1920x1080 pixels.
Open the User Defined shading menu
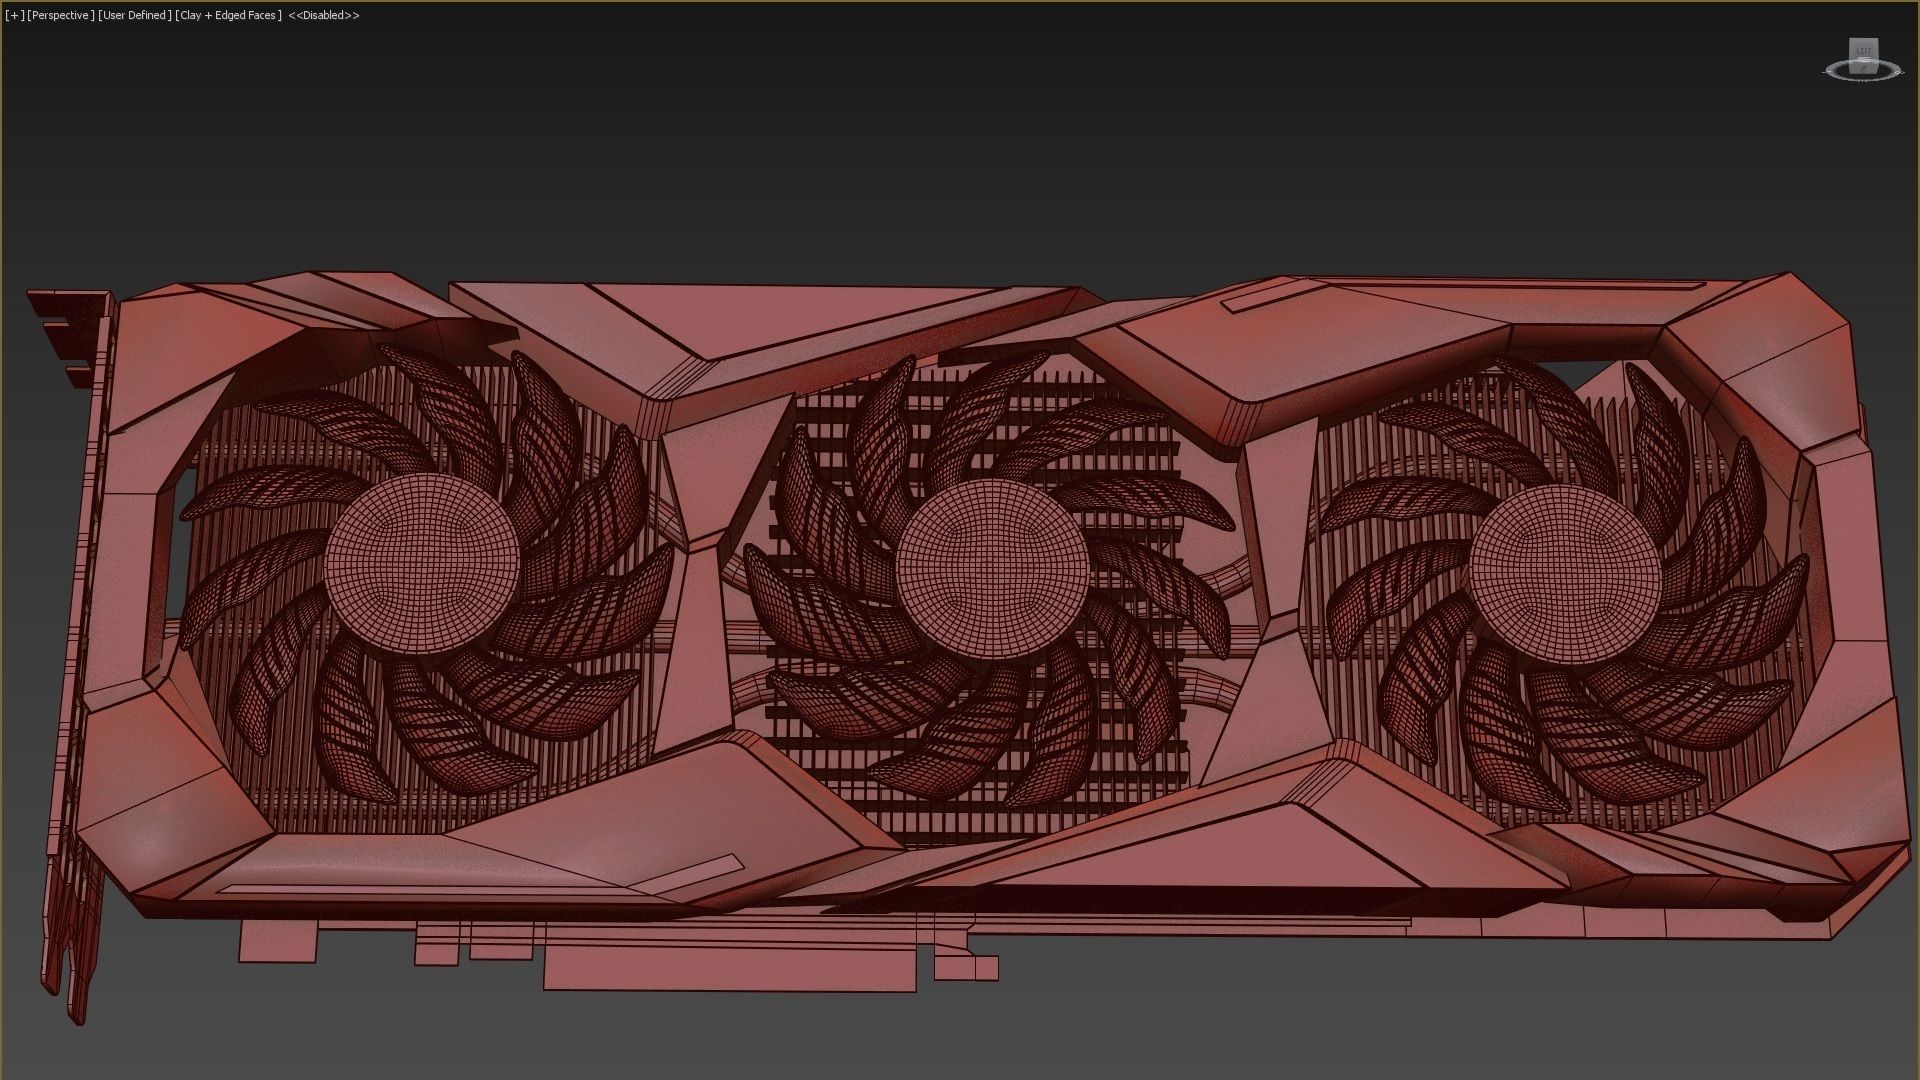134,16
